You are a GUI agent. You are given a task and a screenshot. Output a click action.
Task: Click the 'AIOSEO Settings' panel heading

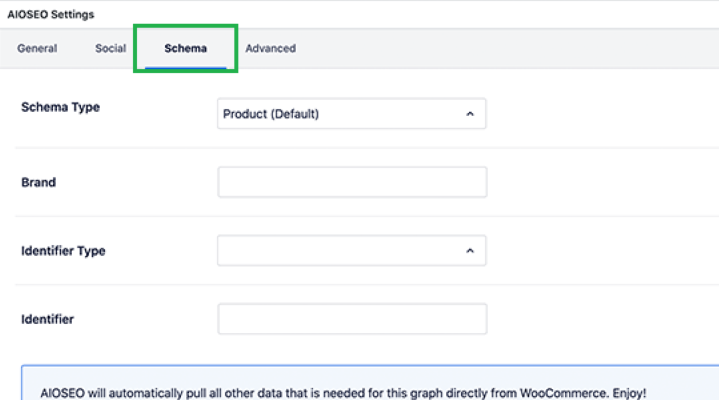point(50,14)
